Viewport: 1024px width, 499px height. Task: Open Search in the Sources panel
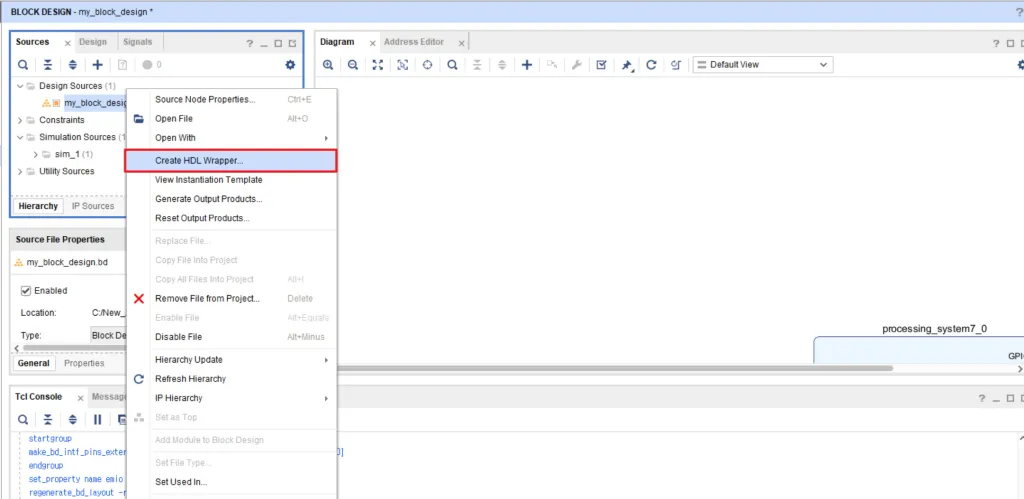pyautogui.click(x=23, y=65)
